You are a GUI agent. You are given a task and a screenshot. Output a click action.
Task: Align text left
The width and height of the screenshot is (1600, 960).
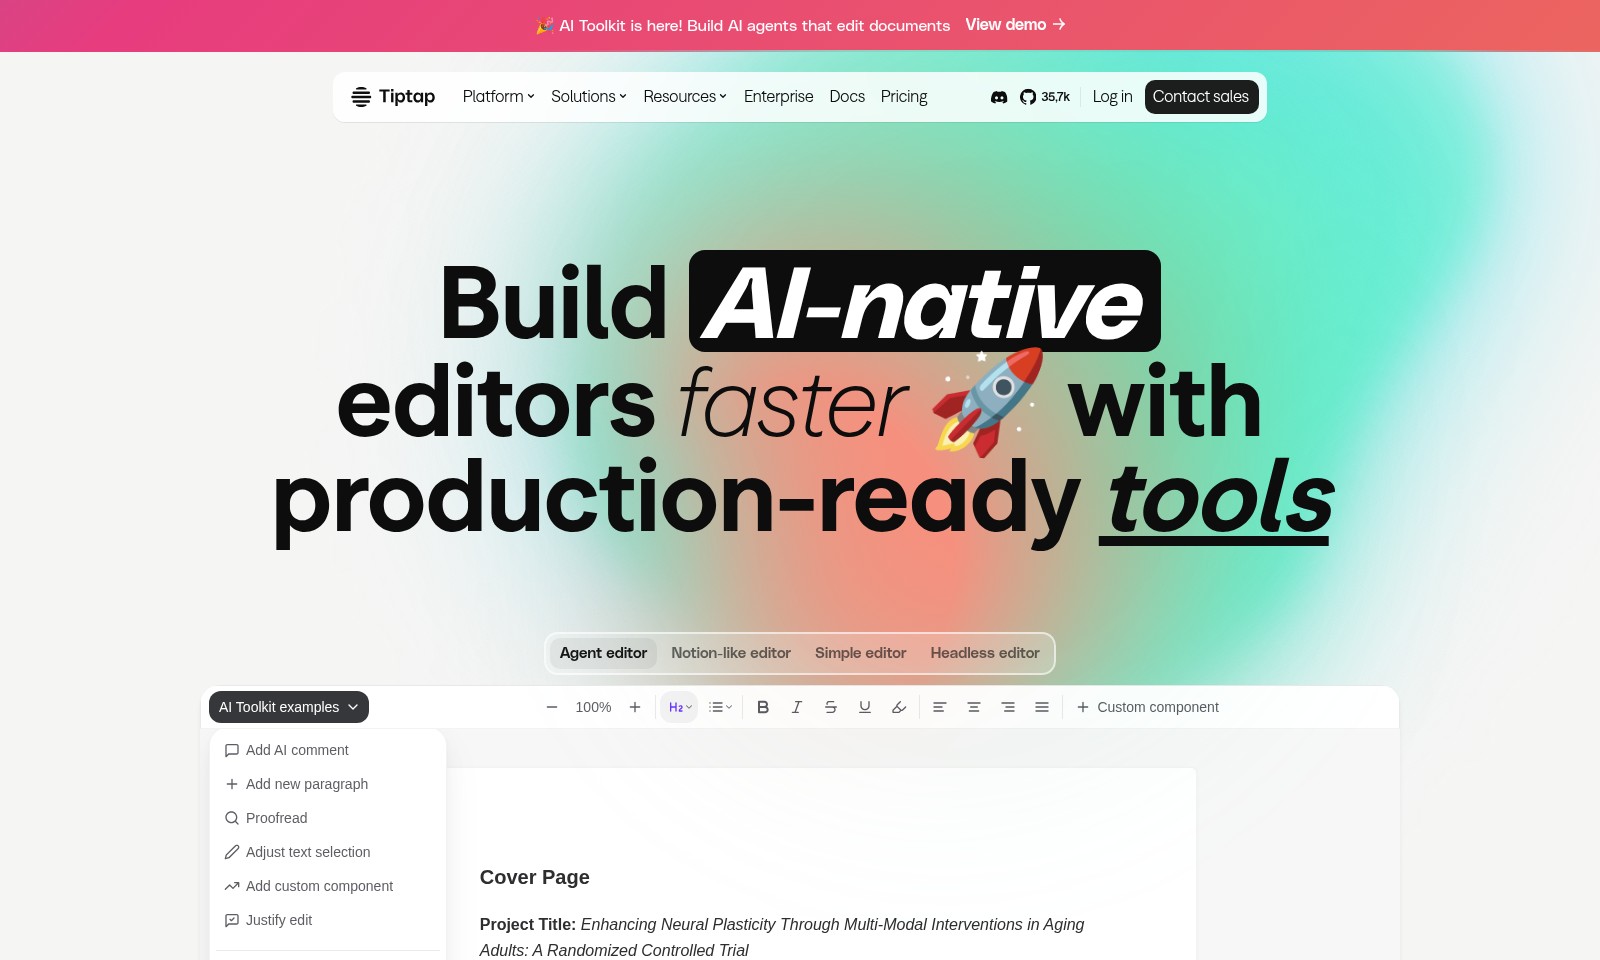pos(940,707)
